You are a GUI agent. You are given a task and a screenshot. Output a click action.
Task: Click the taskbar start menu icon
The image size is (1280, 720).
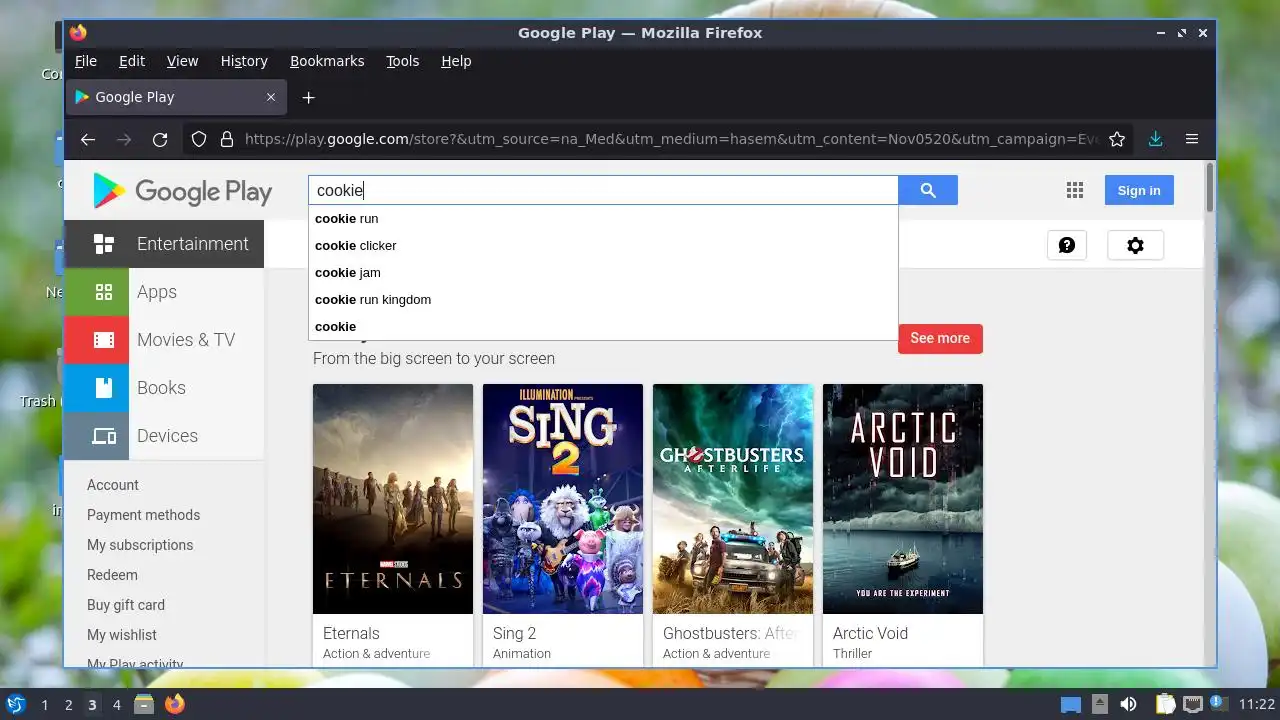[x=15, y=704]
